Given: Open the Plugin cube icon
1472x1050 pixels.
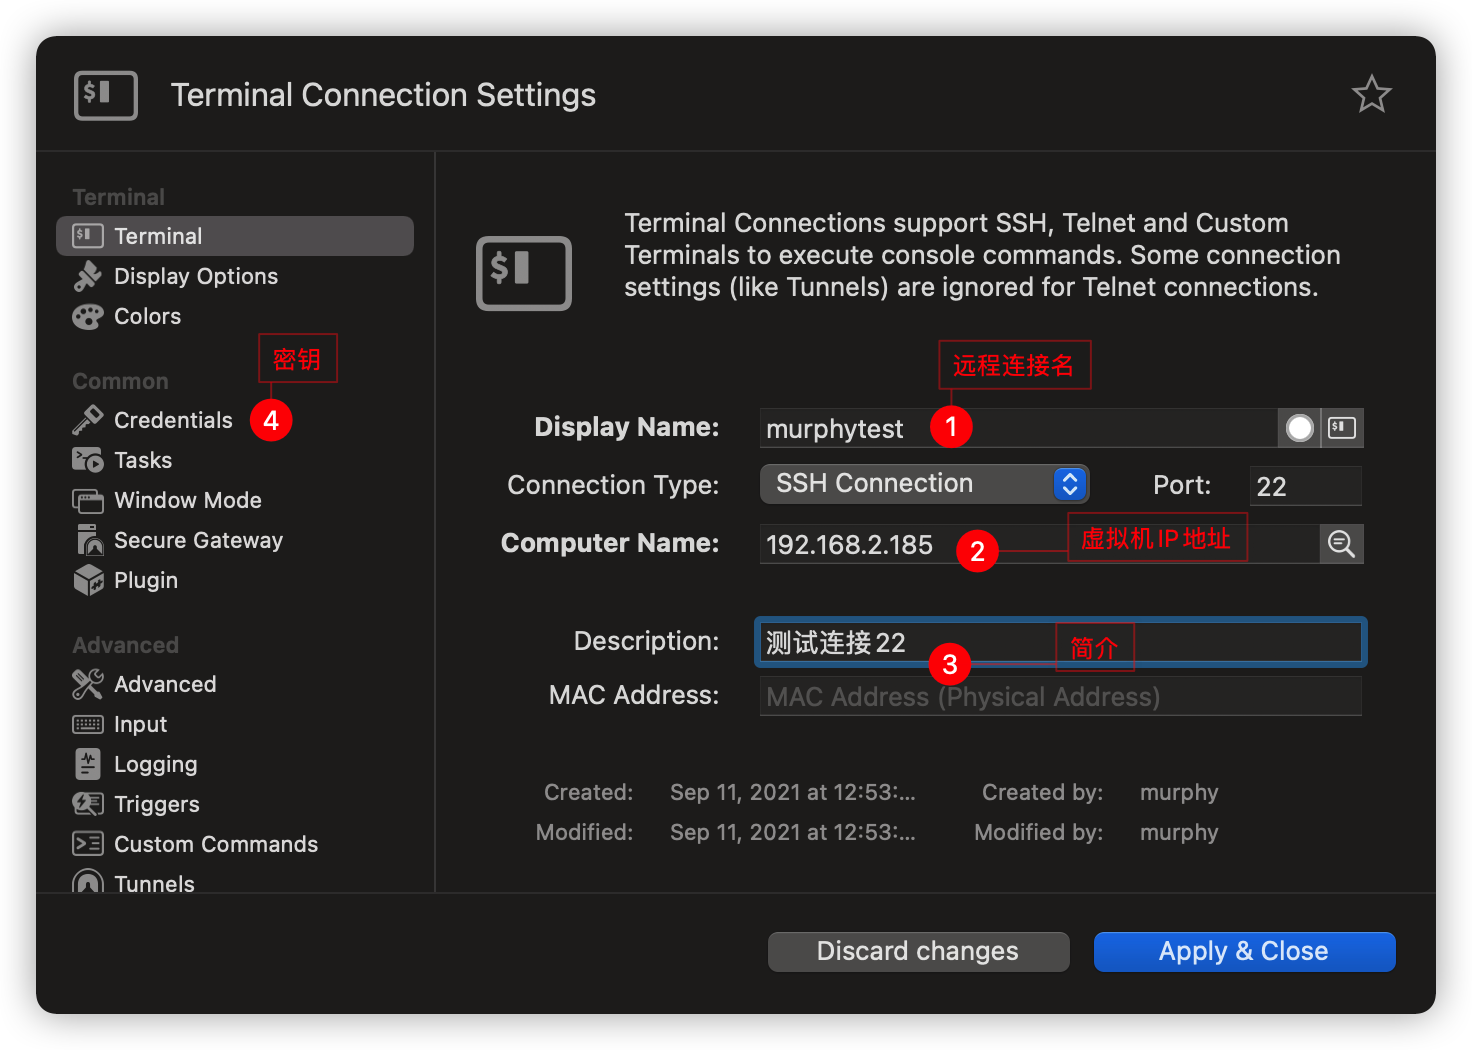Looking at the screenshot, I should coord(88,580).
